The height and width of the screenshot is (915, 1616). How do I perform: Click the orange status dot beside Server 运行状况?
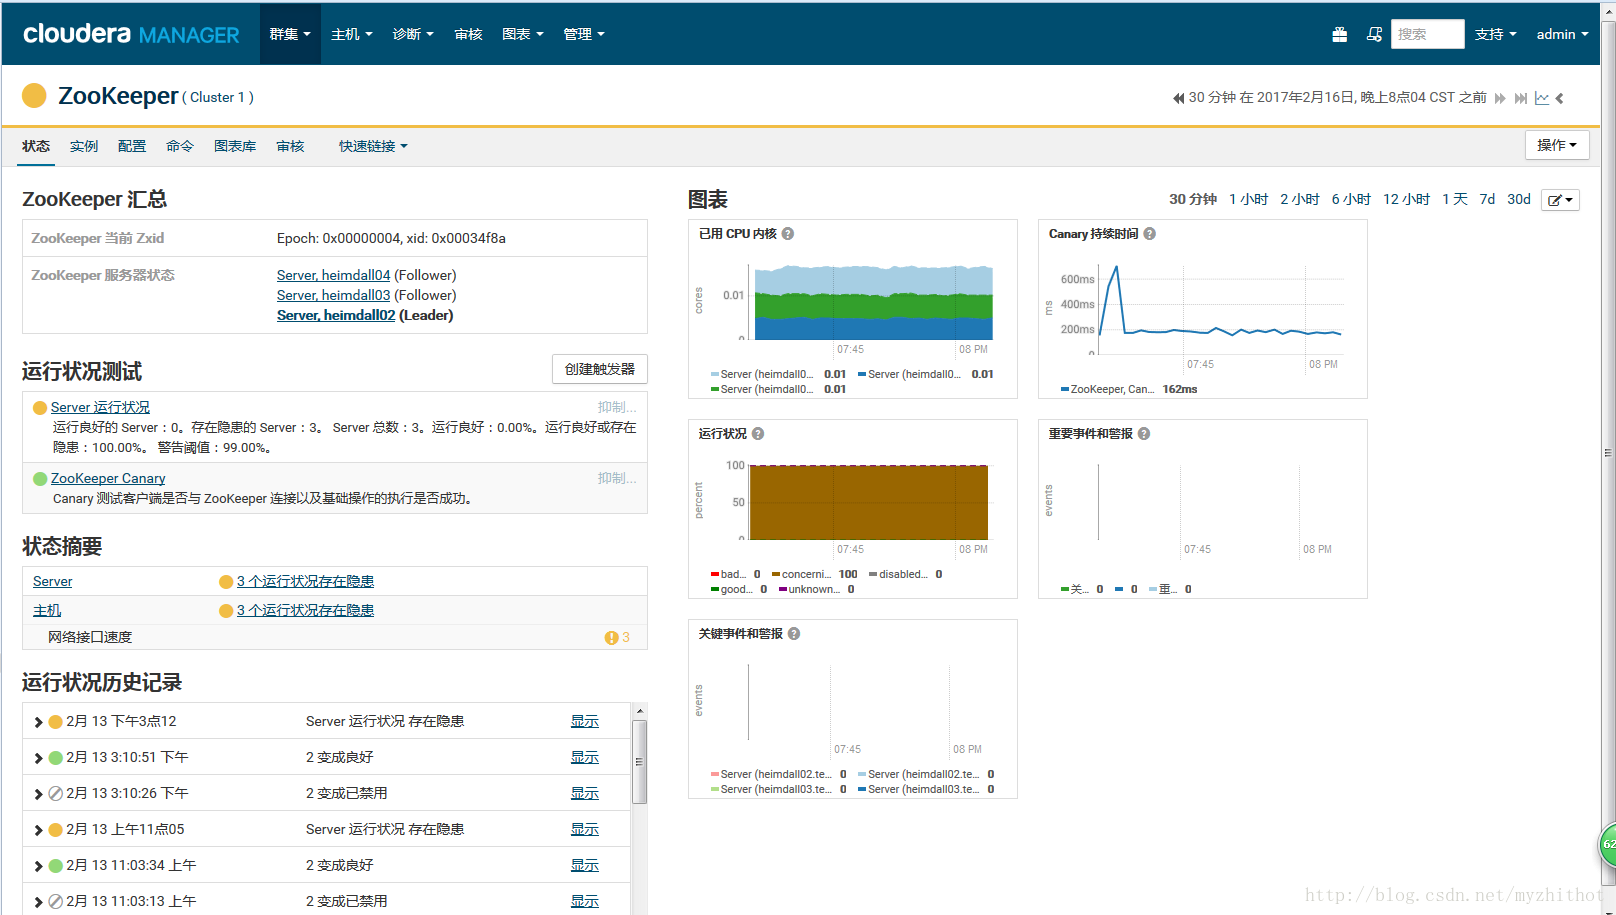tap(40, 408)
